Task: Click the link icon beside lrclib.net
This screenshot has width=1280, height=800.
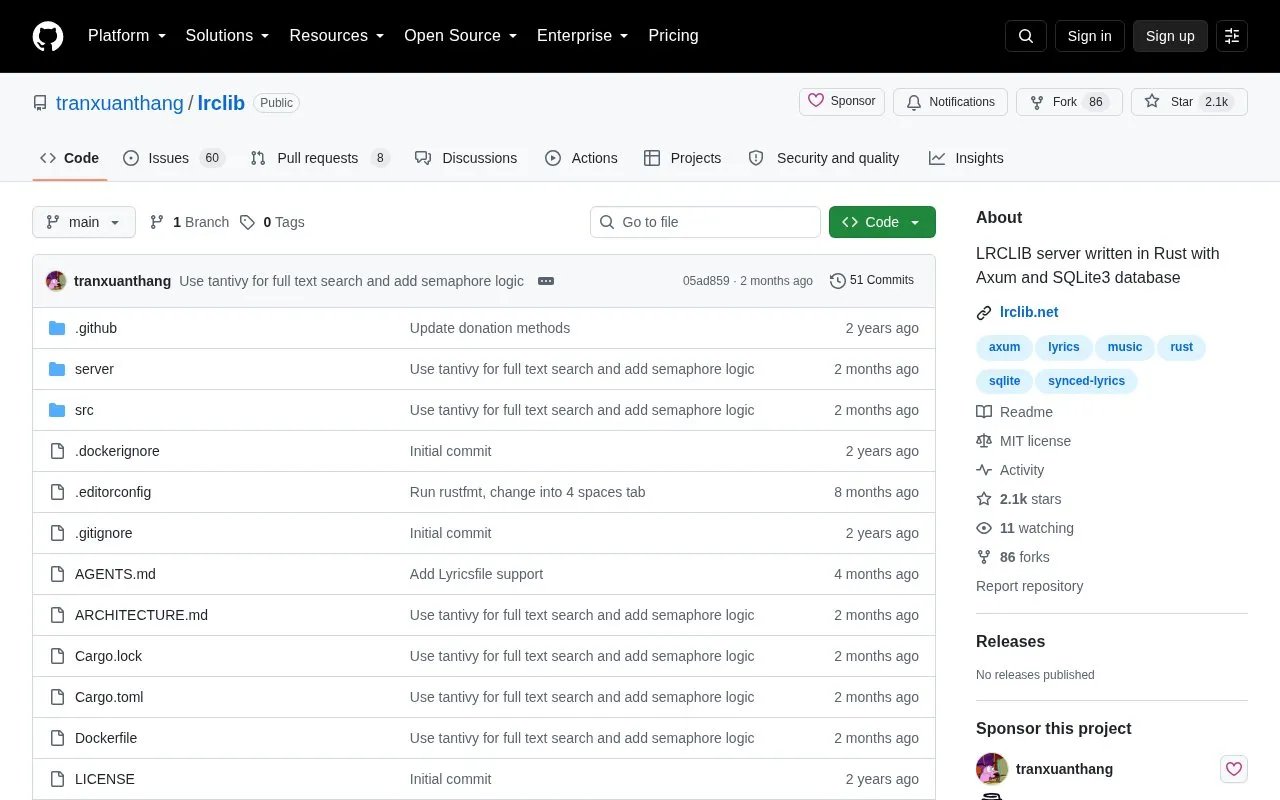Action: [x=984, y=313]
